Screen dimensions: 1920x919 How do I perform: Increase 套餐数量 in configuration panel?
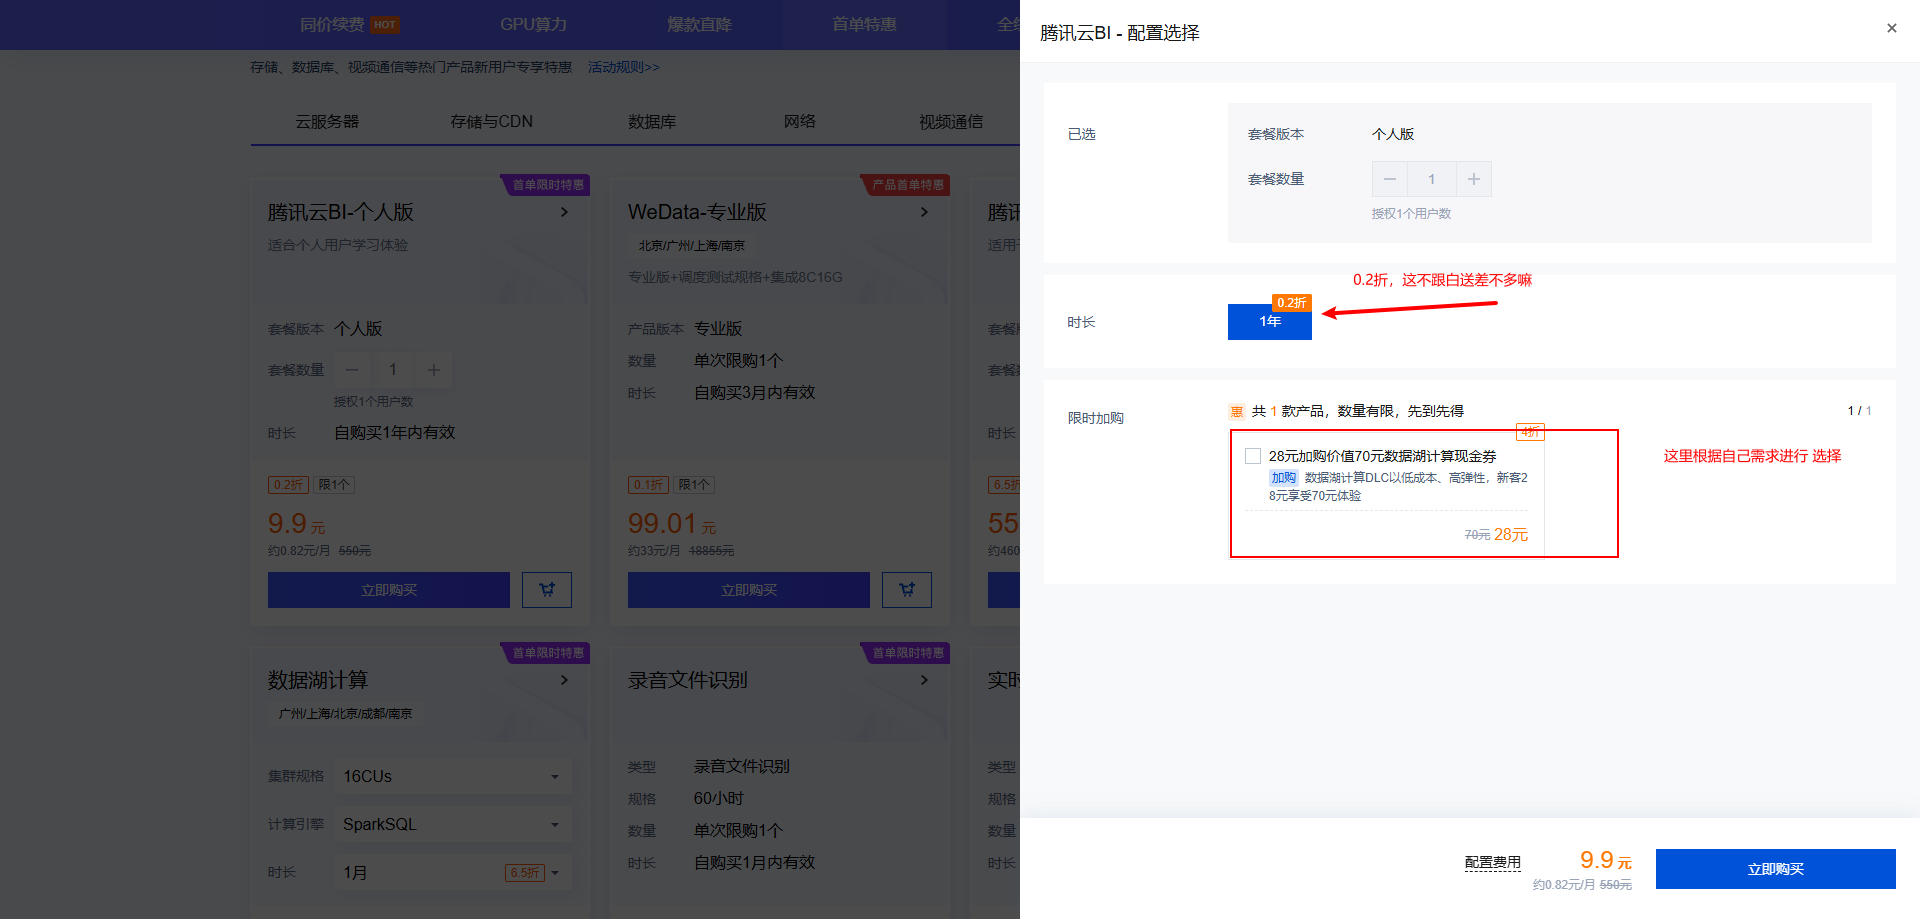pos(1474,179)
